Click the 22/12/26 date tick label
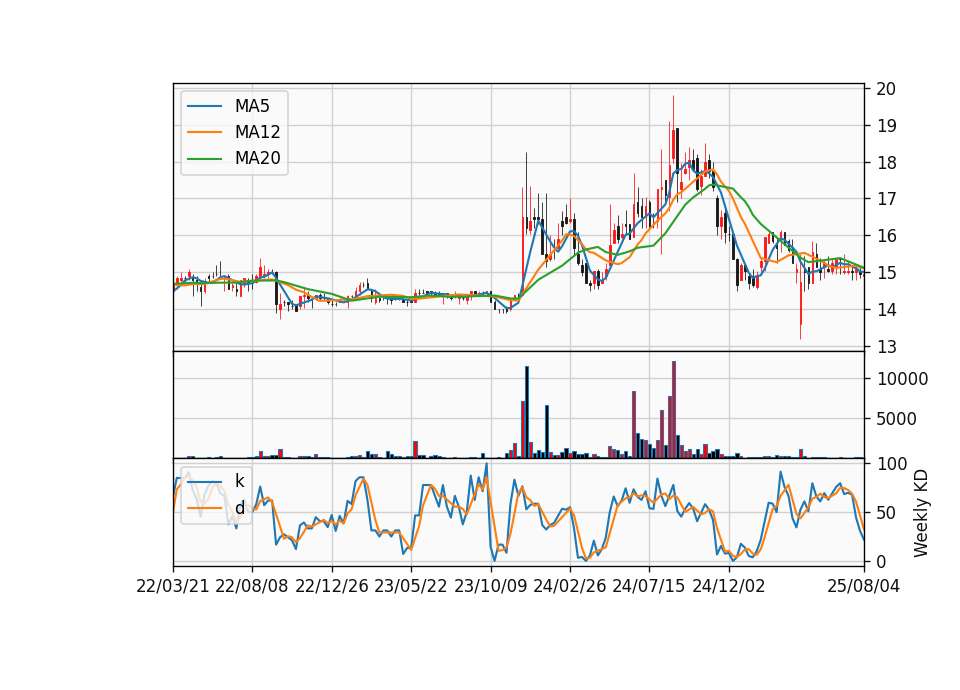 click(x=332, y=586)
